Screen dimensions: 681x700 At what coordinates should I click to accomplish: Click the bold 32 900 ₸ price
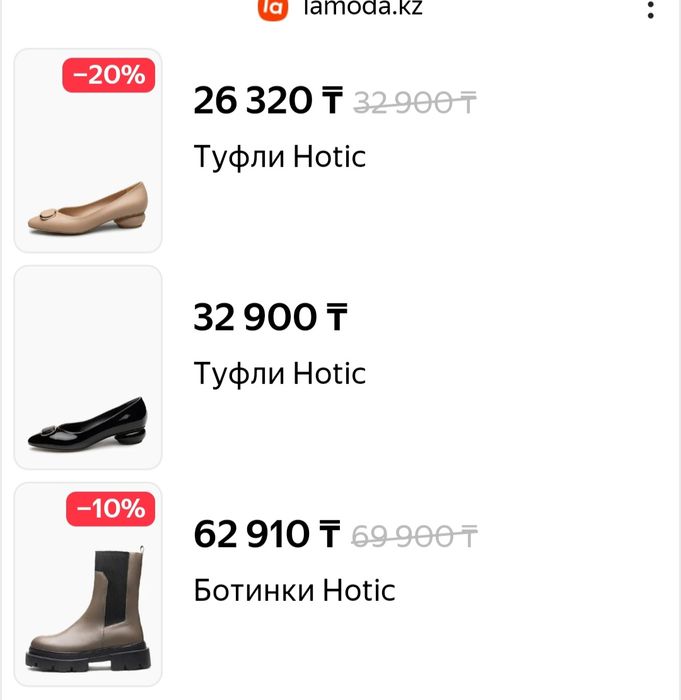pyautogui.click(x=270, y=318)
